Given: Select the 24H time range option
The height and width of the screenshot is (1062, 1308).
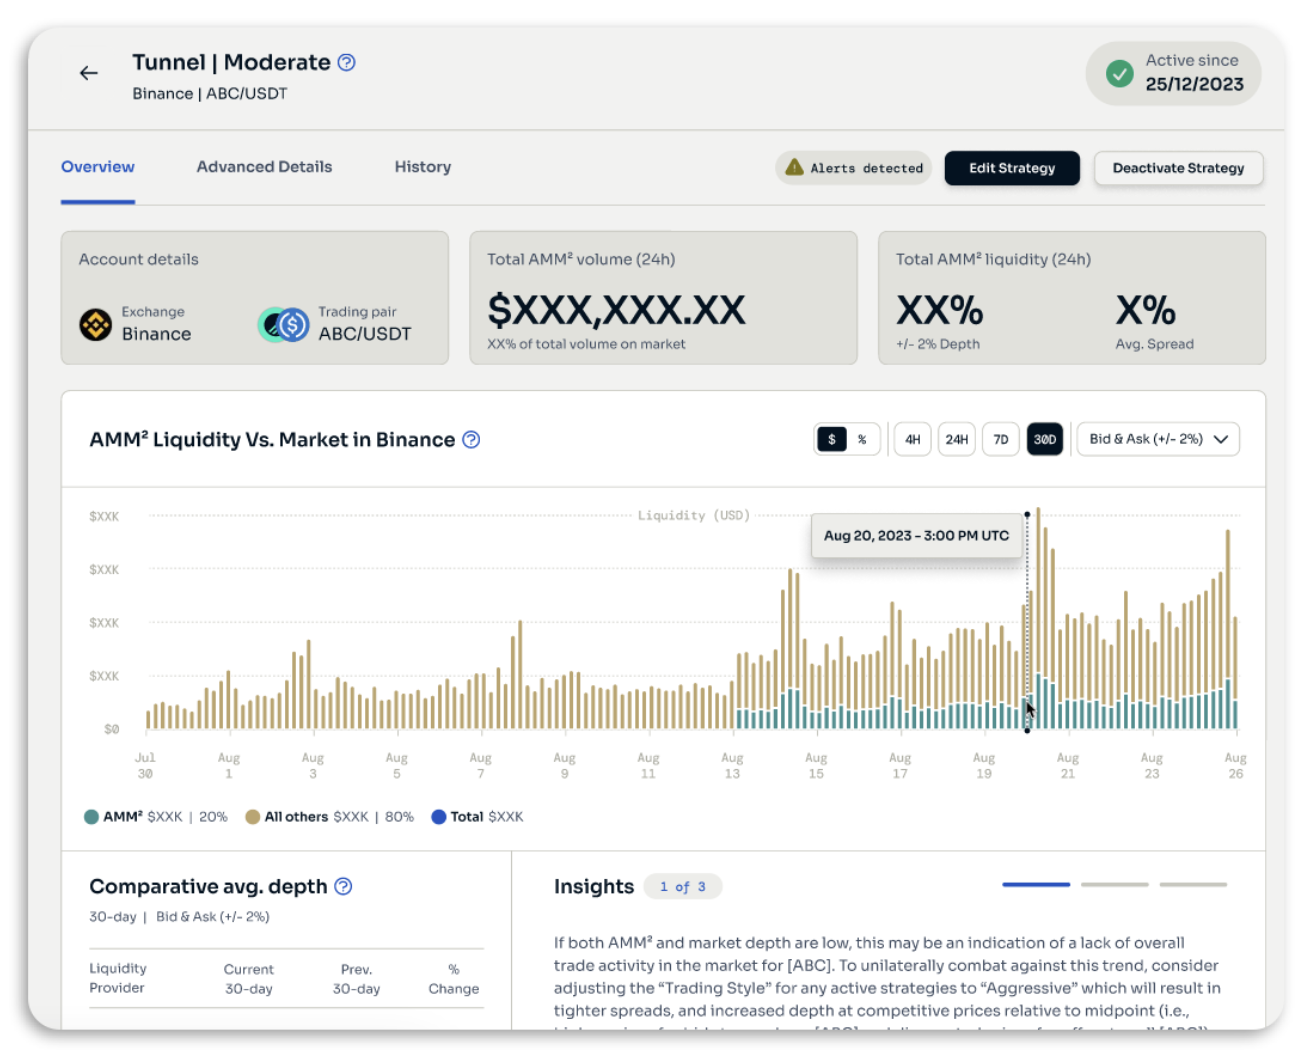Looking at the screenshot, I should click(x=956, y=440).
